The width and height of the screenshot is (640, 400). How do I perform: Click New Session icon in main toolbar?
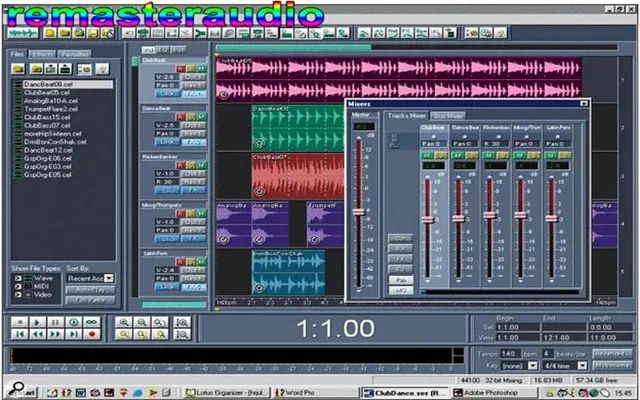[50, 33]
